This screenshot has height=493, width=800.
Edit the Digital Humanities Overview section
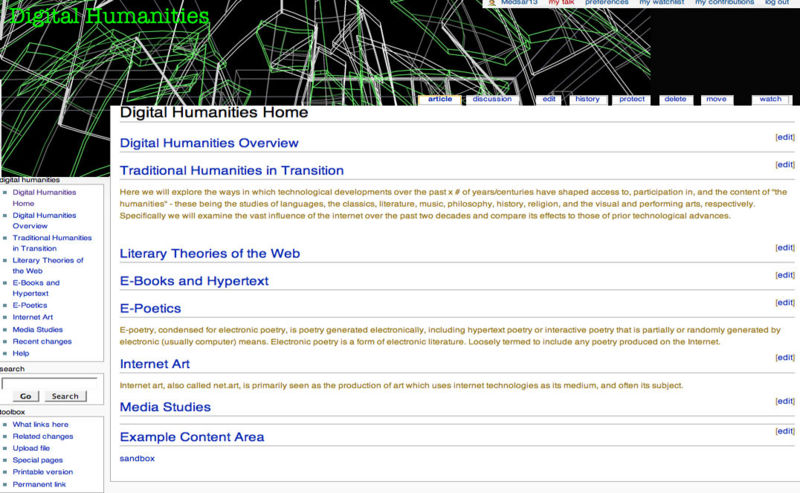point(785,137)
